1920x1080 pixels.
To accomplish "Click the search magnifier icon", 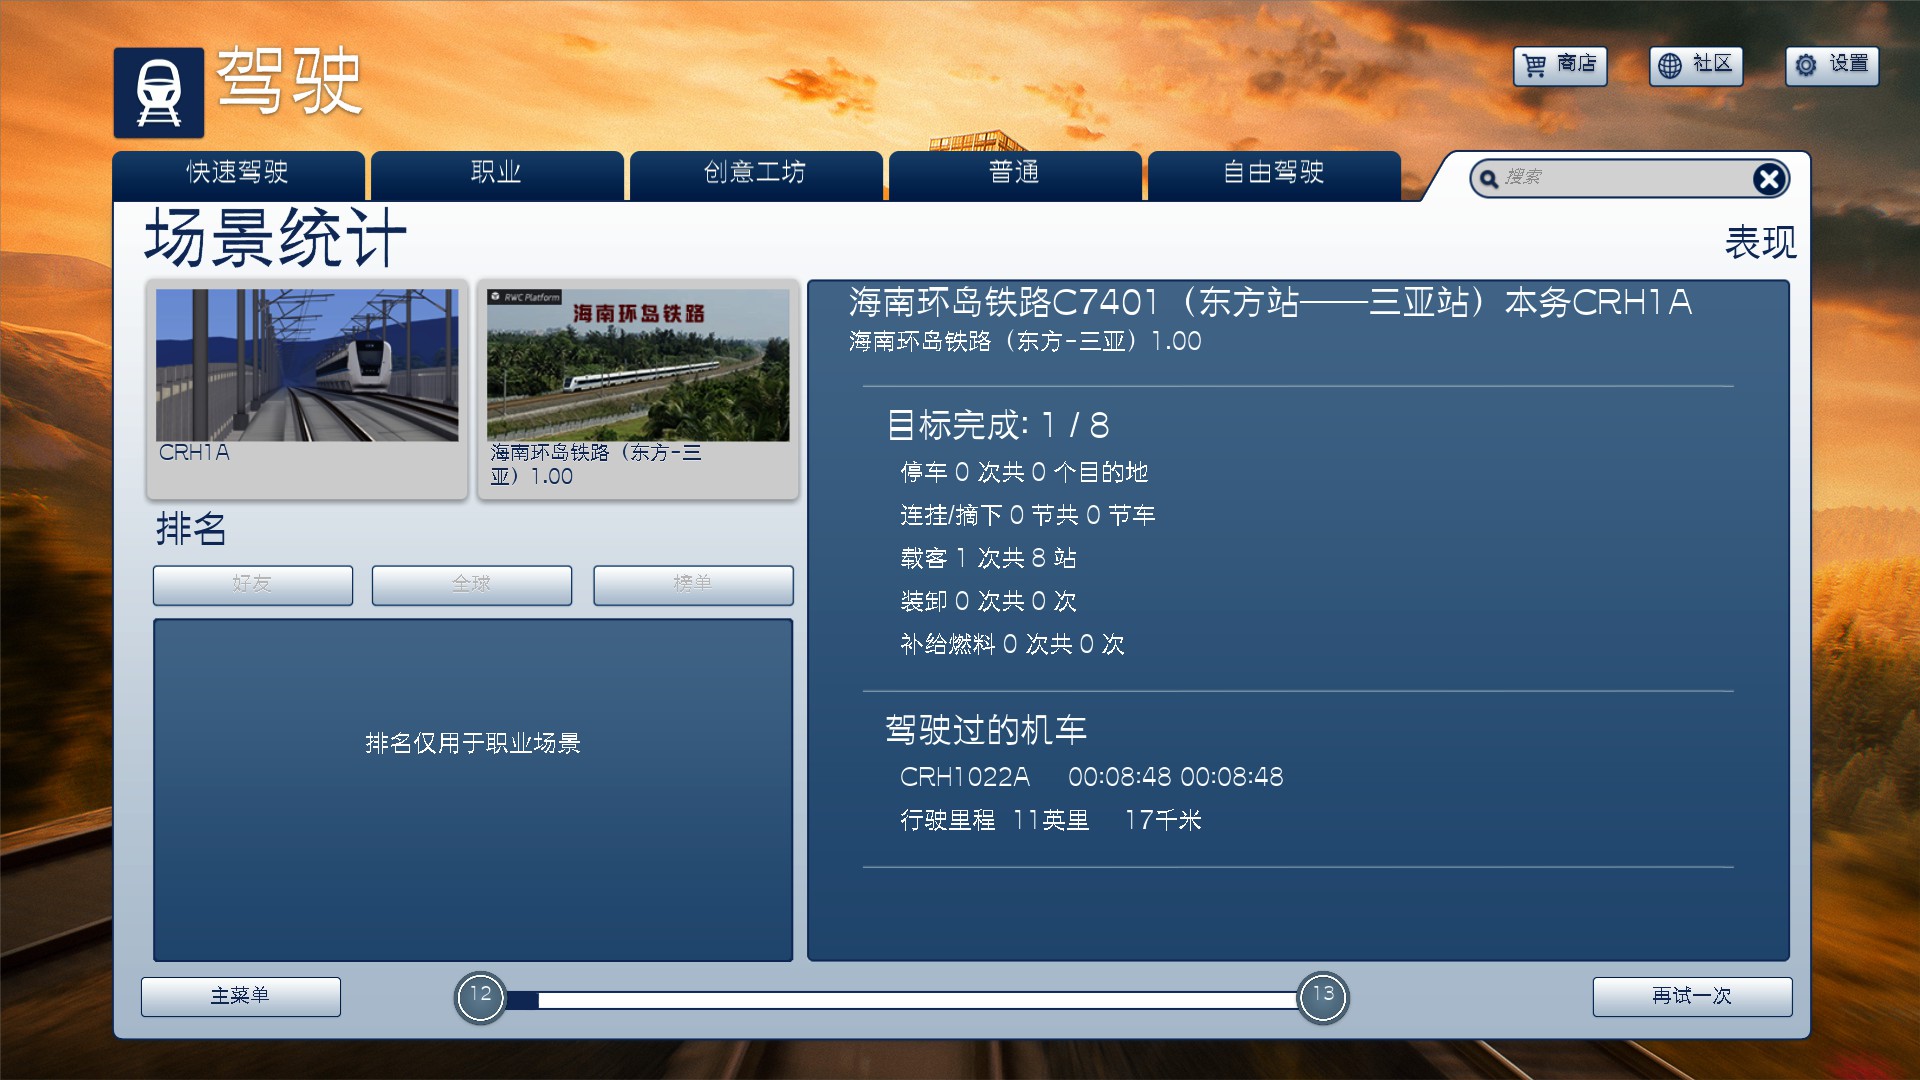I will [1489, 179].
